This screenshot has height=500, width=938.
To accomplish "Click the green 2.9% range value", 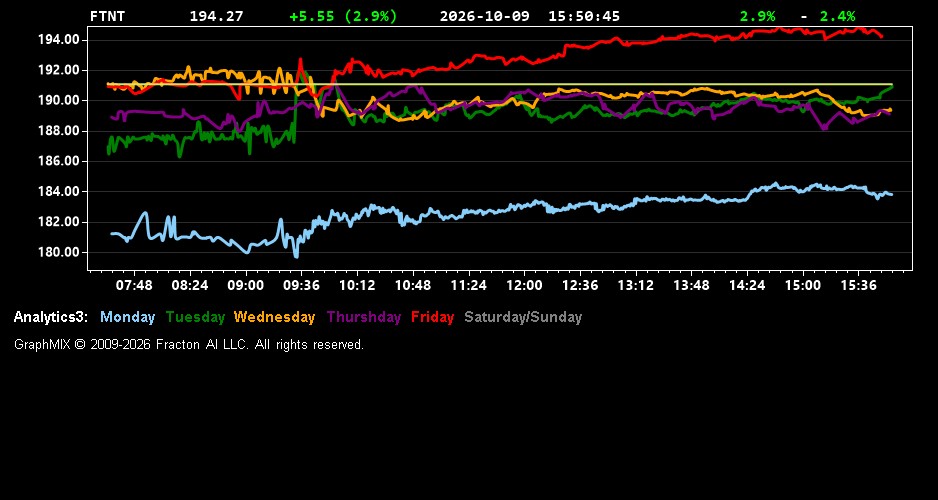I will [x=757, y=16].
